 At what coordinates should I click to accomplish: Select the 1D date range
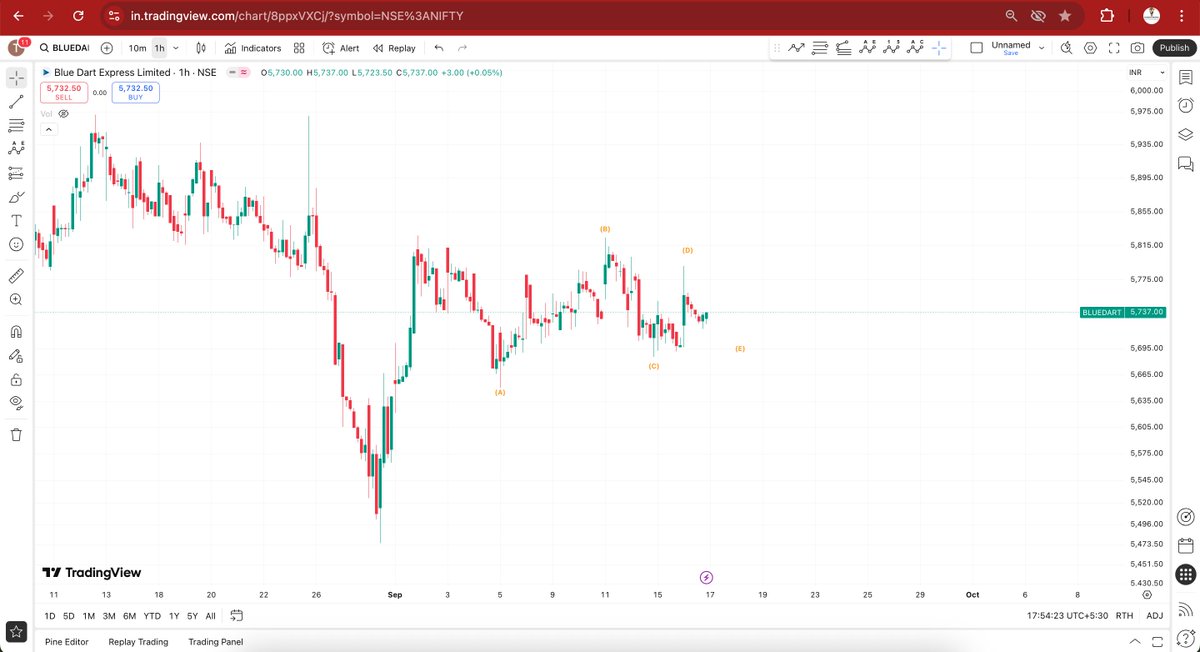pos(50,616)
